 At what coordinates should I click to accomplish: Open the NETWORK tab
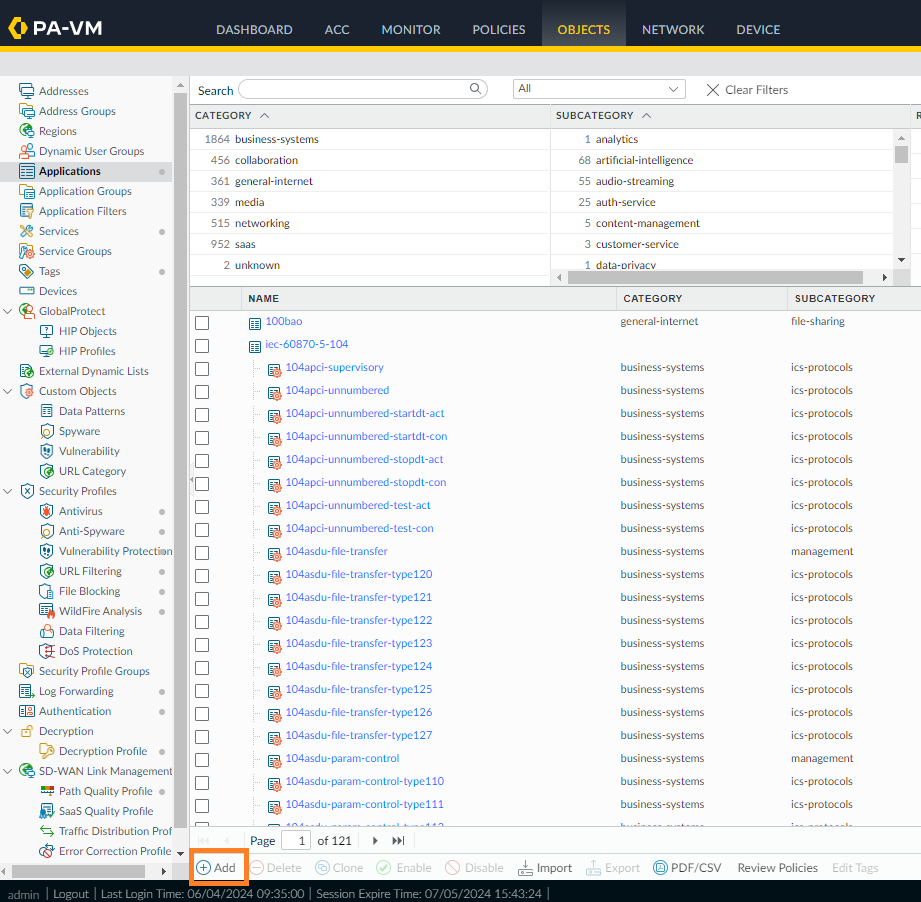672,29
